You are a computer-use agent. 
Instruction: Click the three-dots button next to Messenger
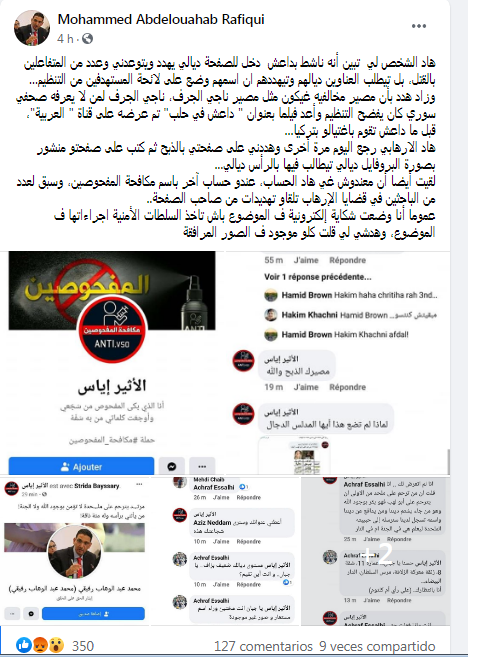coord(202,466)
